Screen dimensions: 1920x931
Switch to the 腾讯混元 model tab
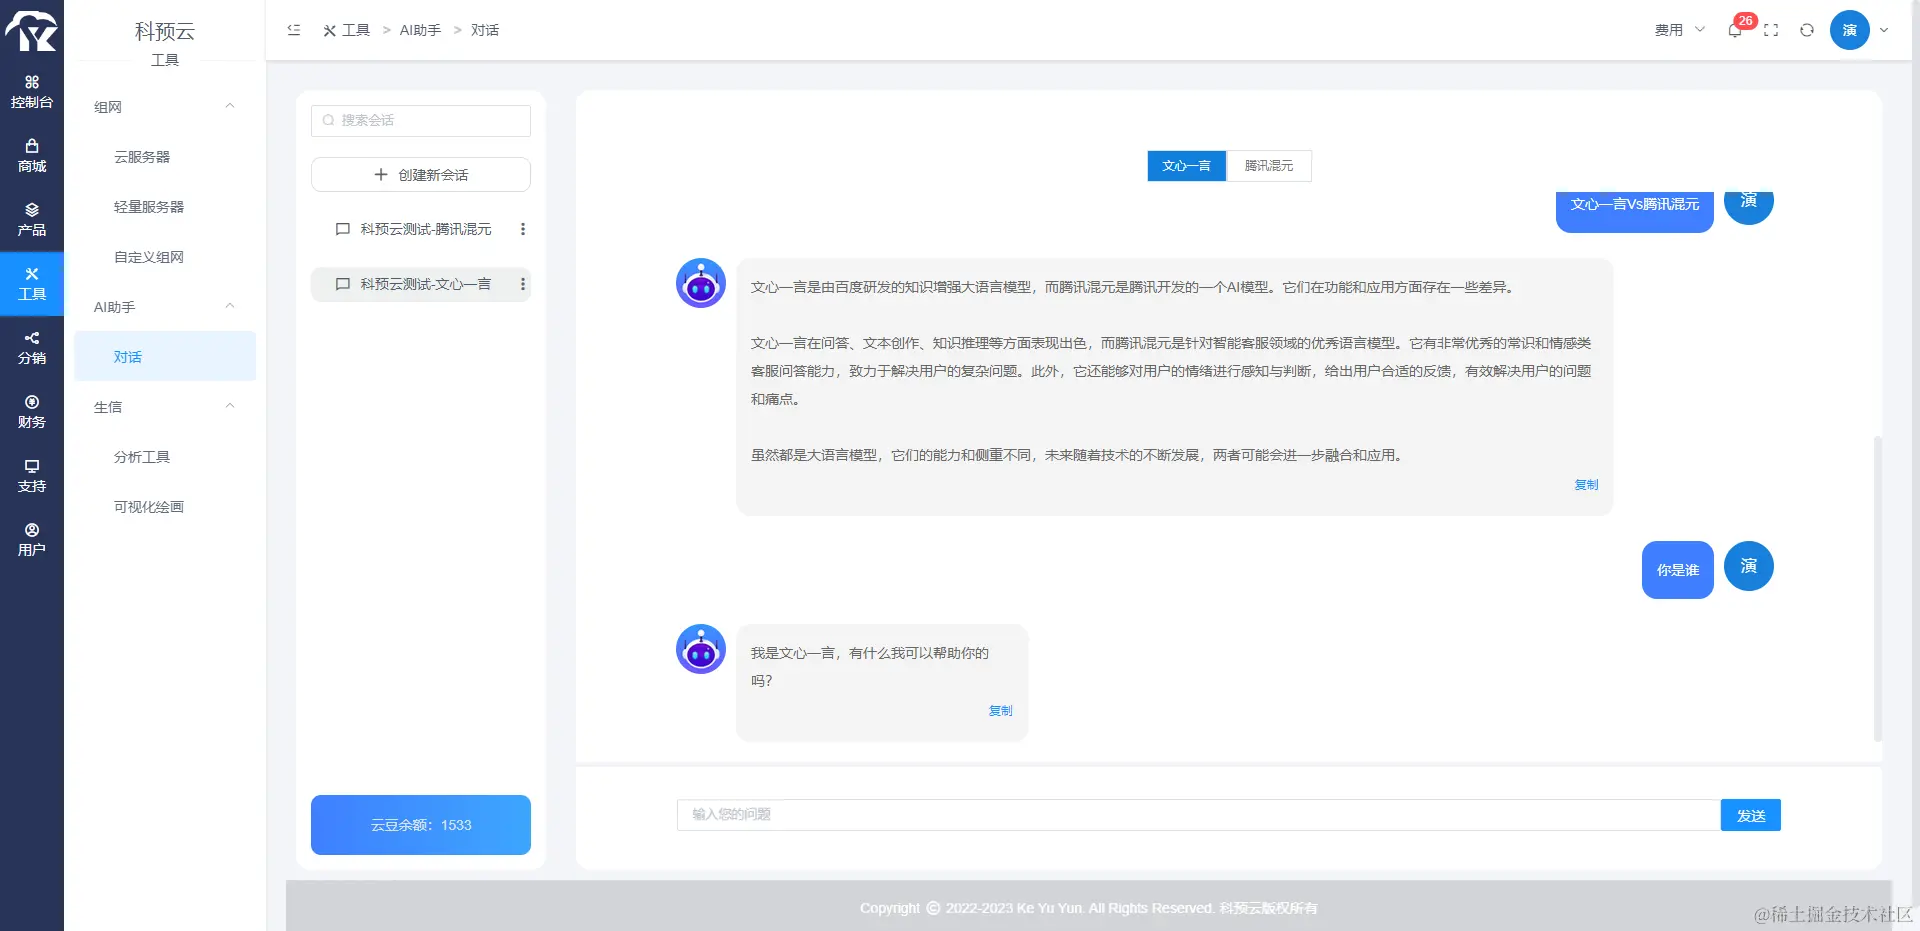point(1269,166)
